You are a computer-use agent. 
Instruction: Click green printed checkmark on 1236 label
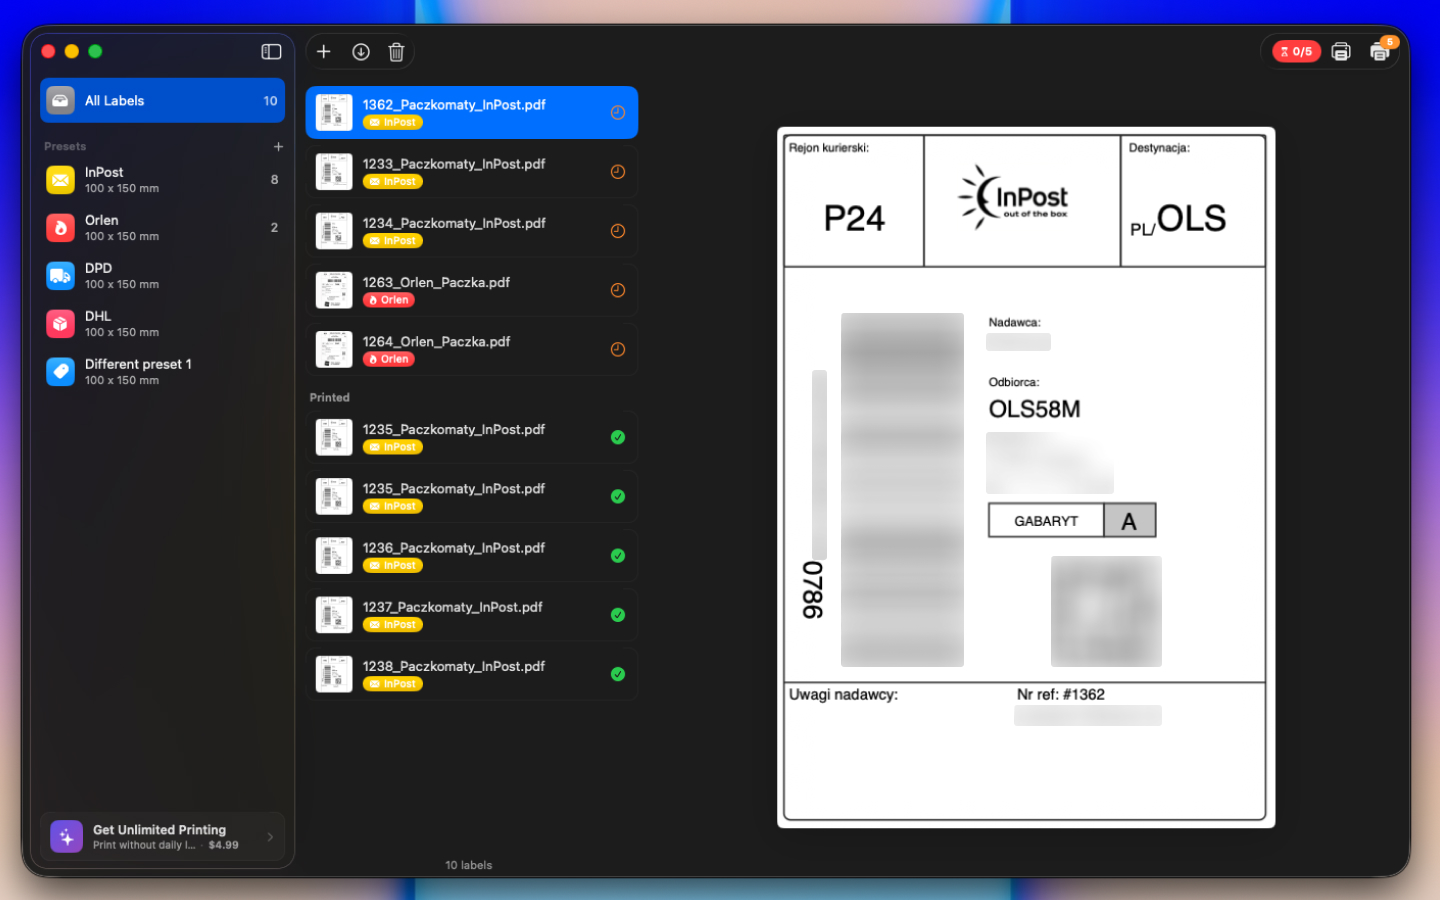pyautogui.click(x=618, y=556)
